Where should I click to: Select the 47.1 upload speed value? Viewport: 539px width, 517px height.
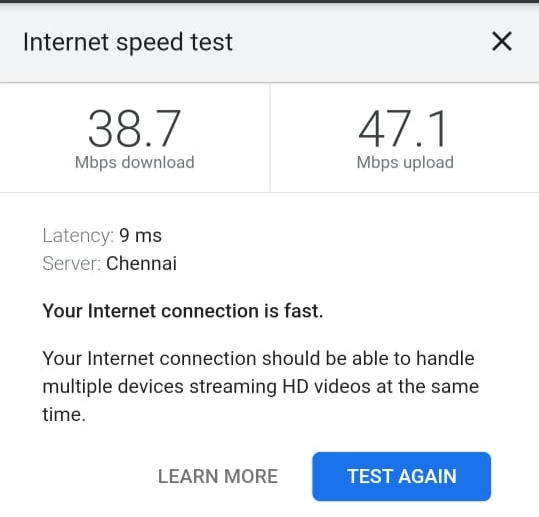coord(402,129)
